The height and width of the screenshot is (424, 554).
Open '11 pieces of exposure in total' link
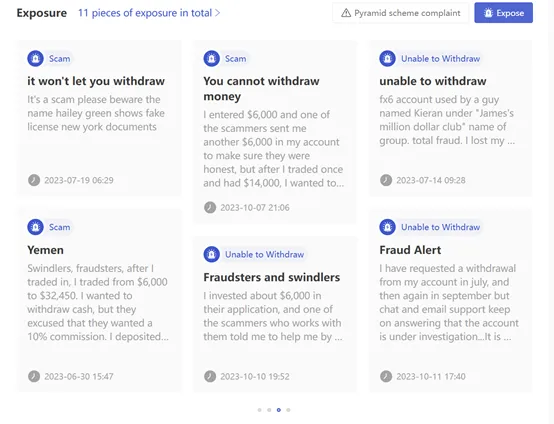[145, 13]
